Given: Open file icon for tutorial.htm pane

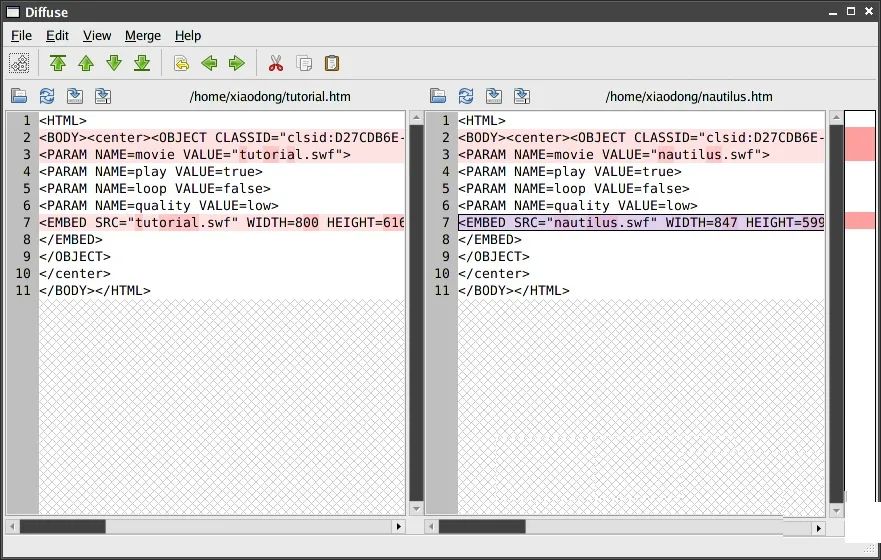Looking at the screenshot, I should coord(19,96).
